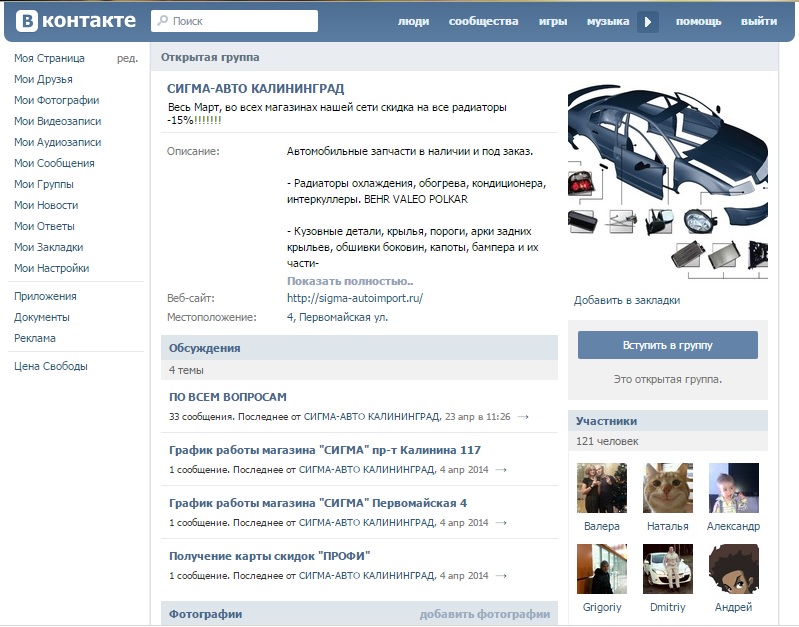Open Мои Видеозаписи
799x627 pixels.
coord(58,121)
